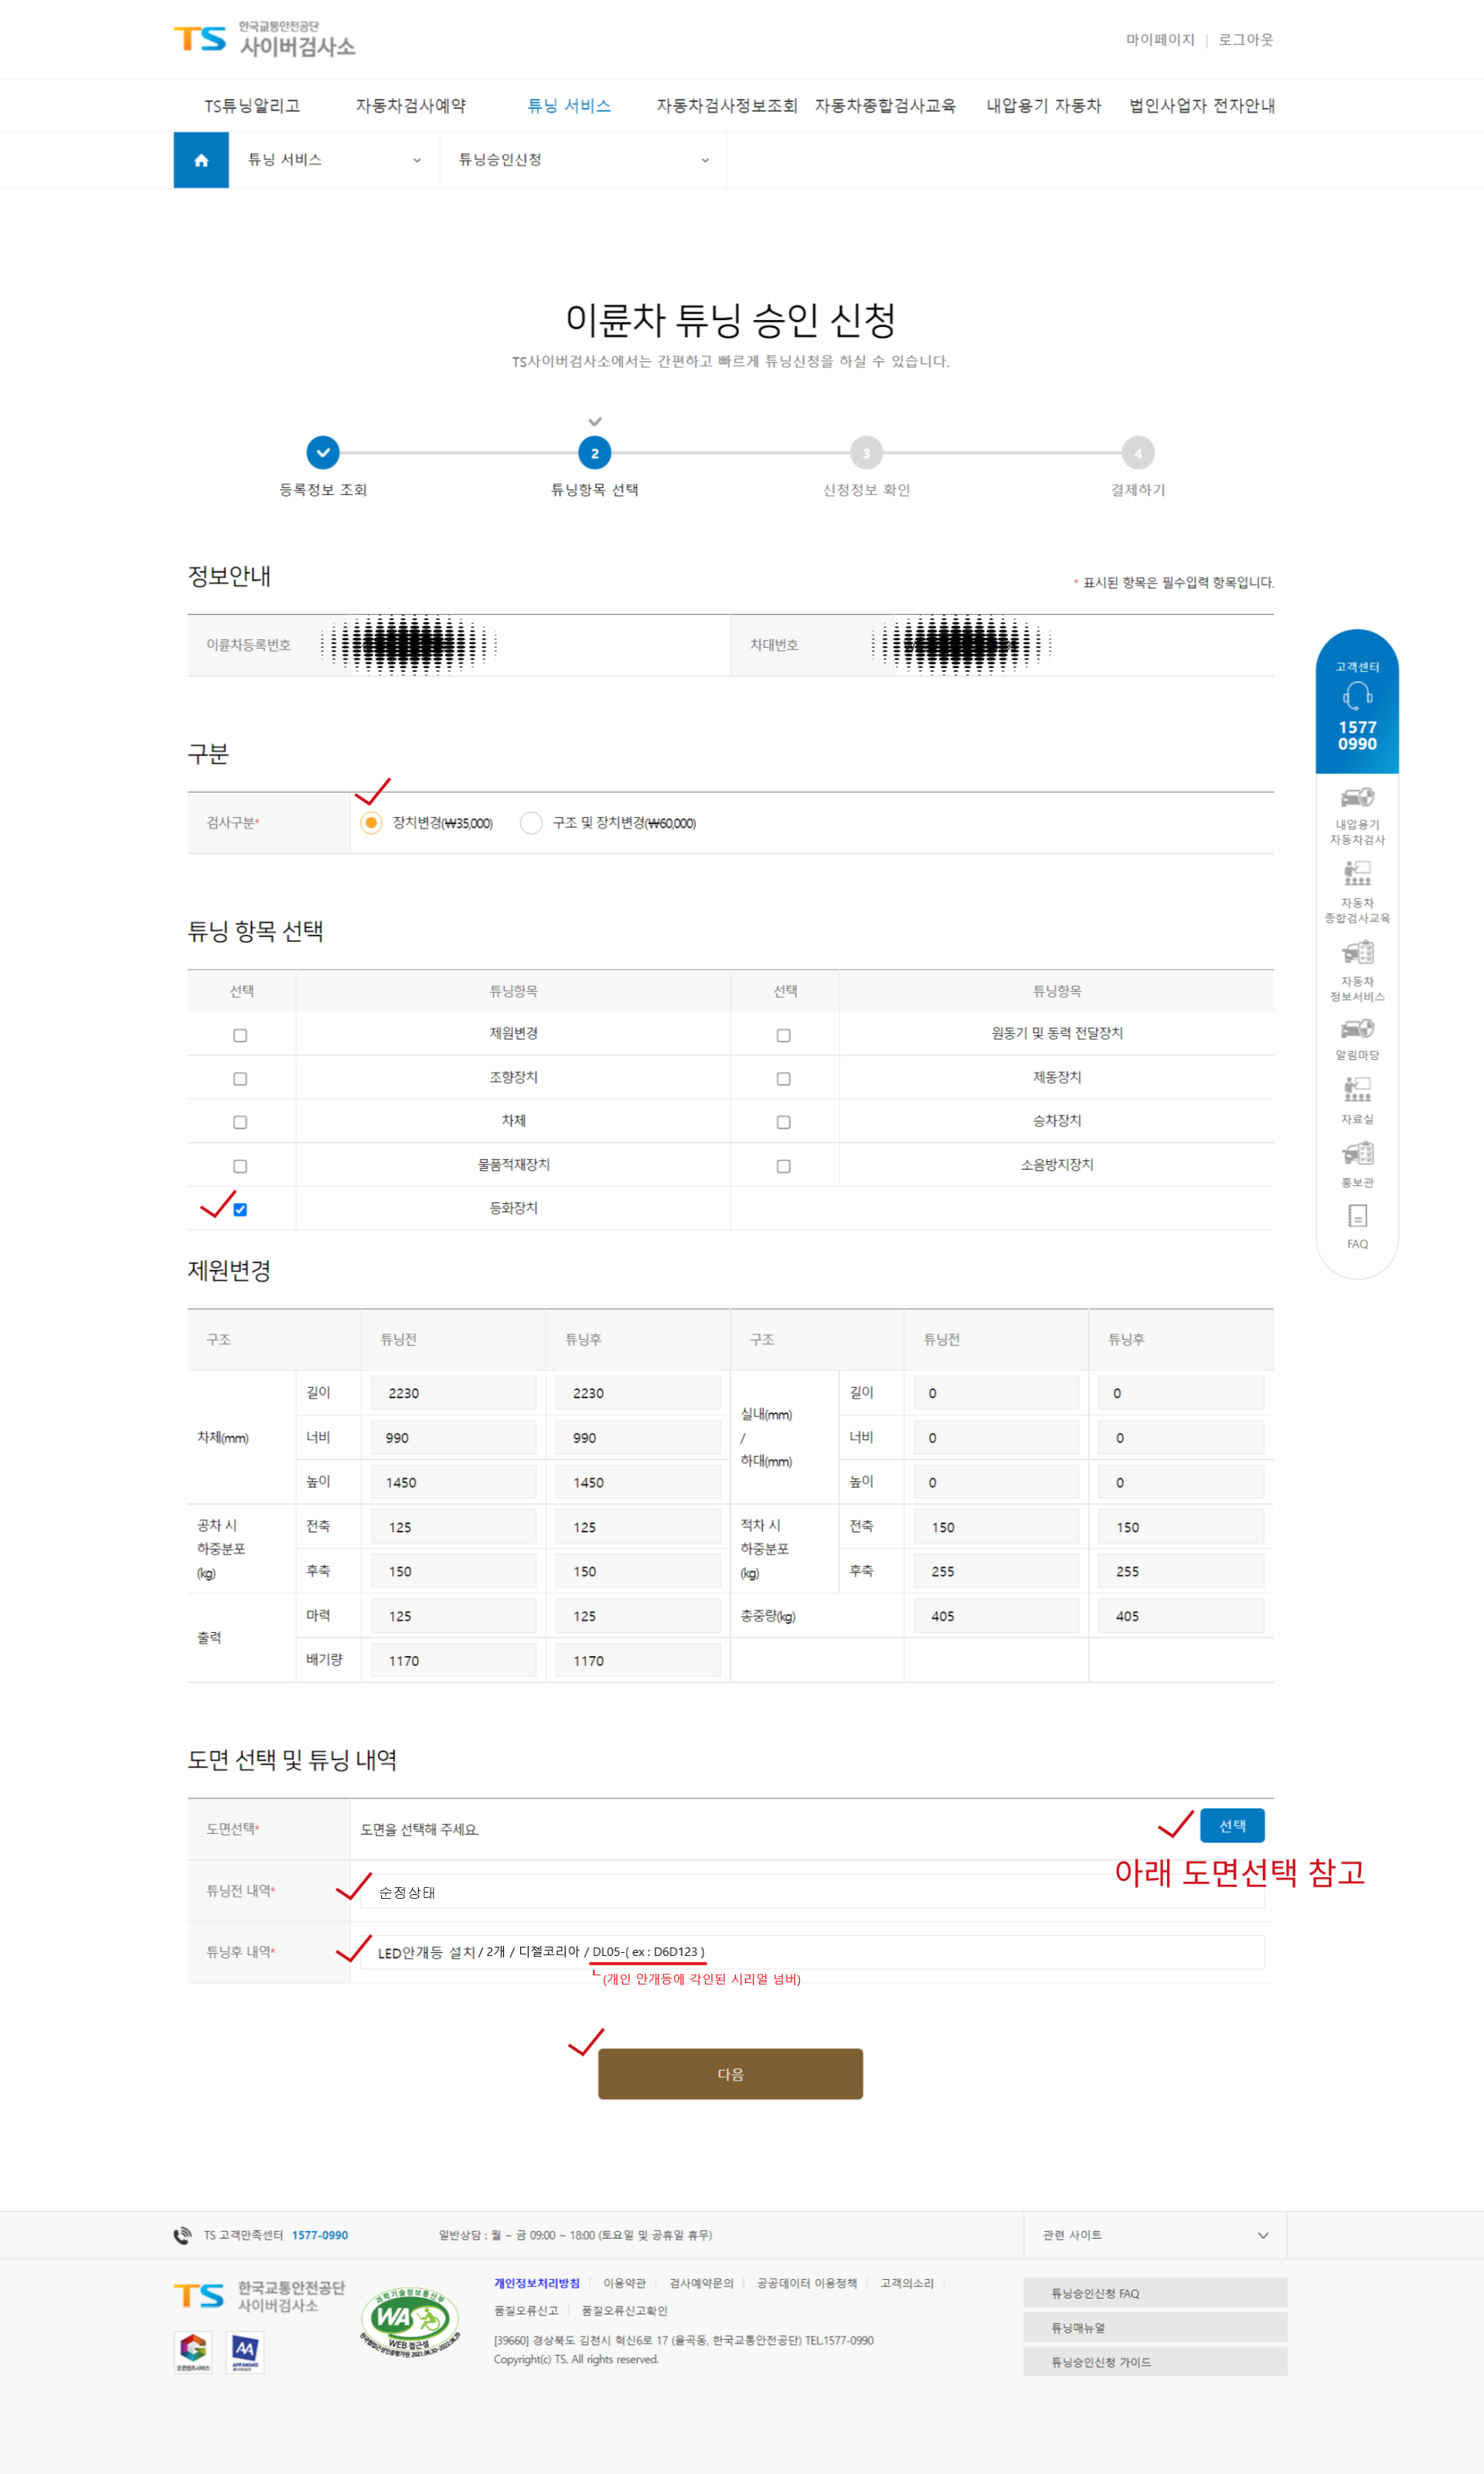Screen dimensions: 1484x2474
Task: Uncheck the 등화장치 checkbox
Action: click(240, 1210)
